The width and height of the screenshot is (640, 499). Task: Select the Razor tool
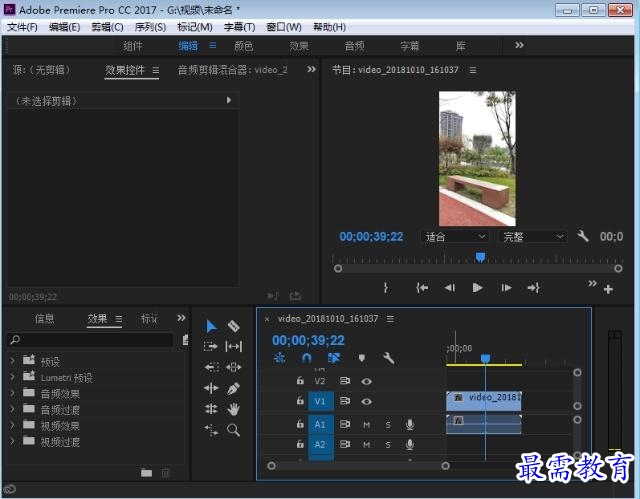(x=233, y=326)
